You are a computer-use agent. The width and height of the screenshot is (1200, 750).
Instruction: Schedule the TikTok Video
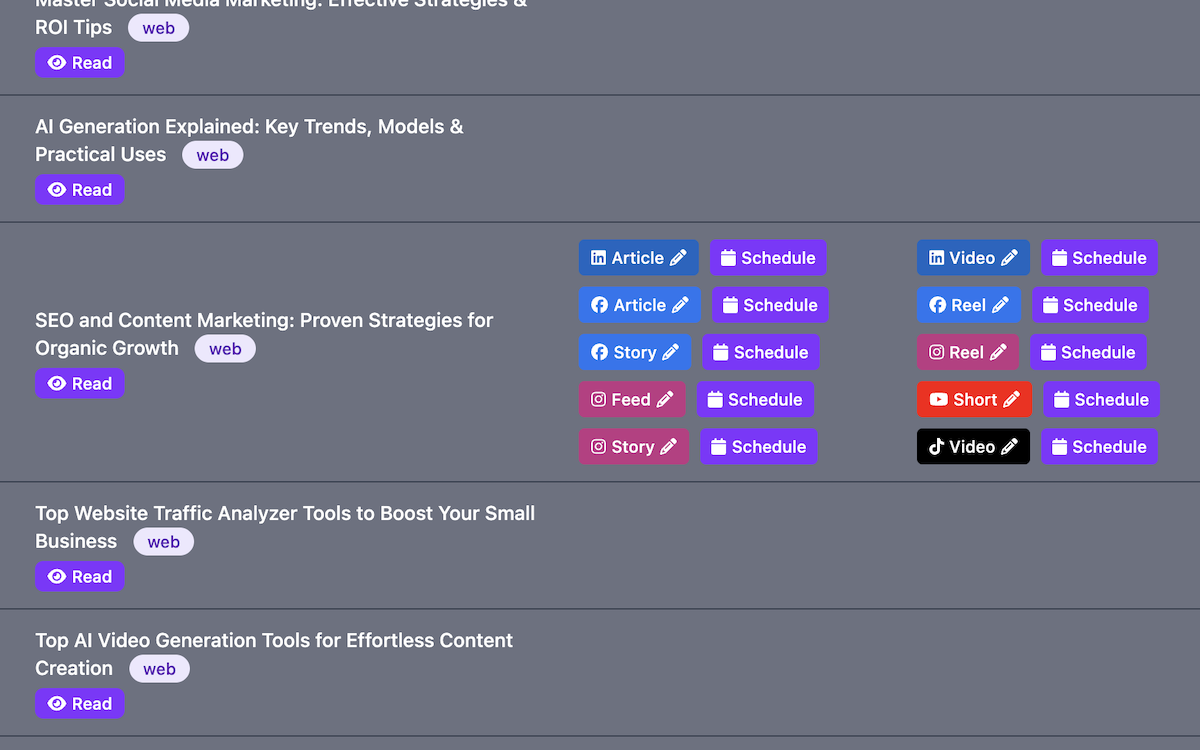pyautogui.click(x=1099, y=447)
